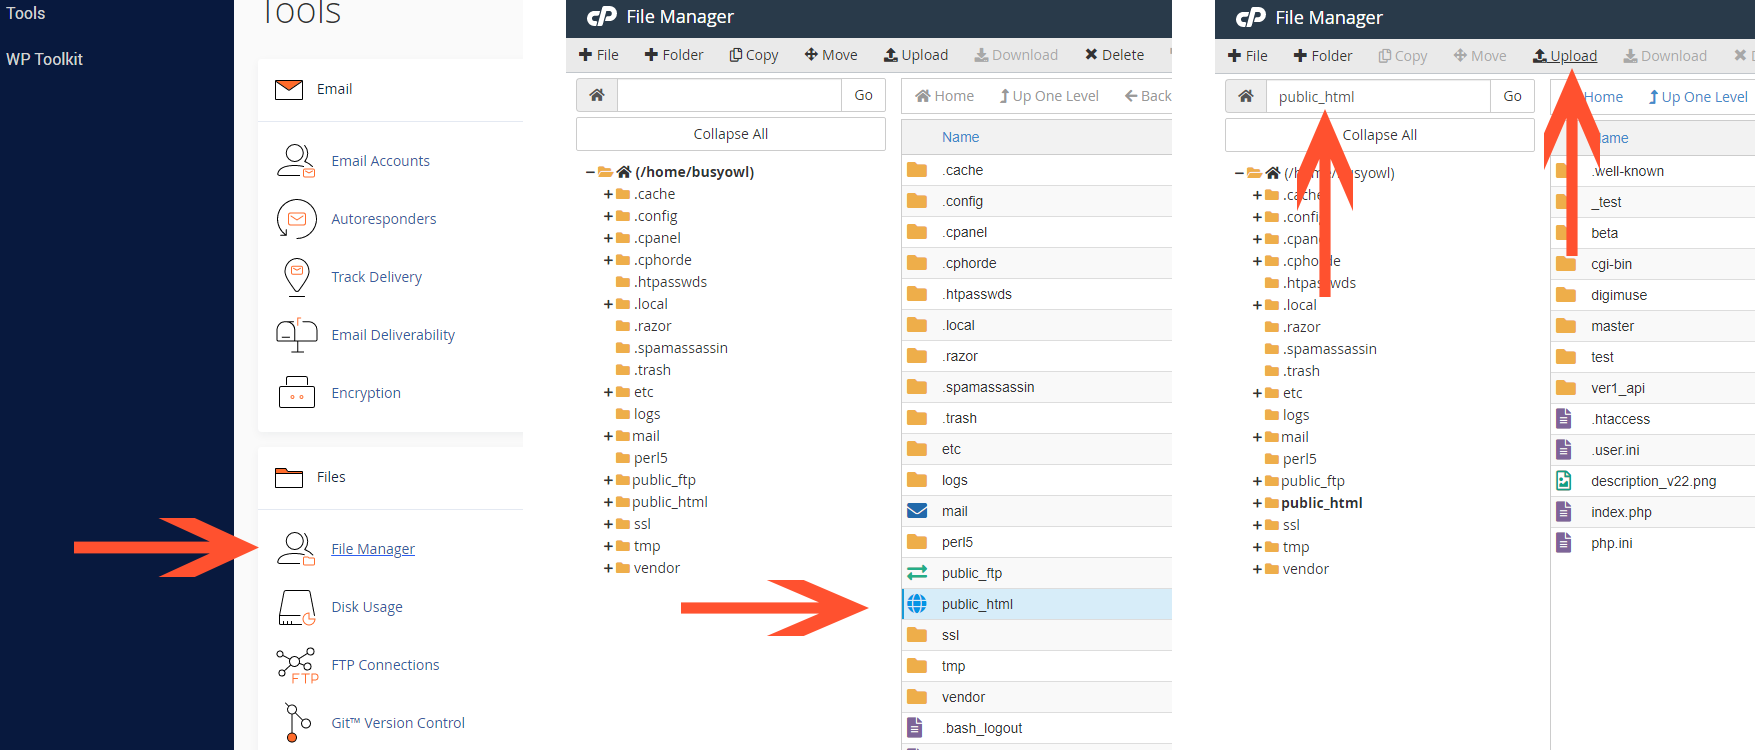
Task: Click the Track Delivery icon
Action: [x=296, y=277]
